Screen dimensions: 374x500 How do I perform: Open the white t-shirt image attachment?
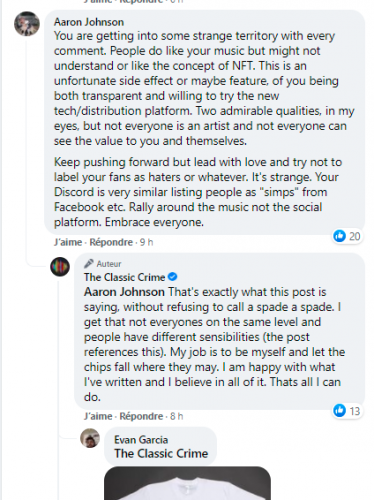pyautogui.click(x=187, y=483)
